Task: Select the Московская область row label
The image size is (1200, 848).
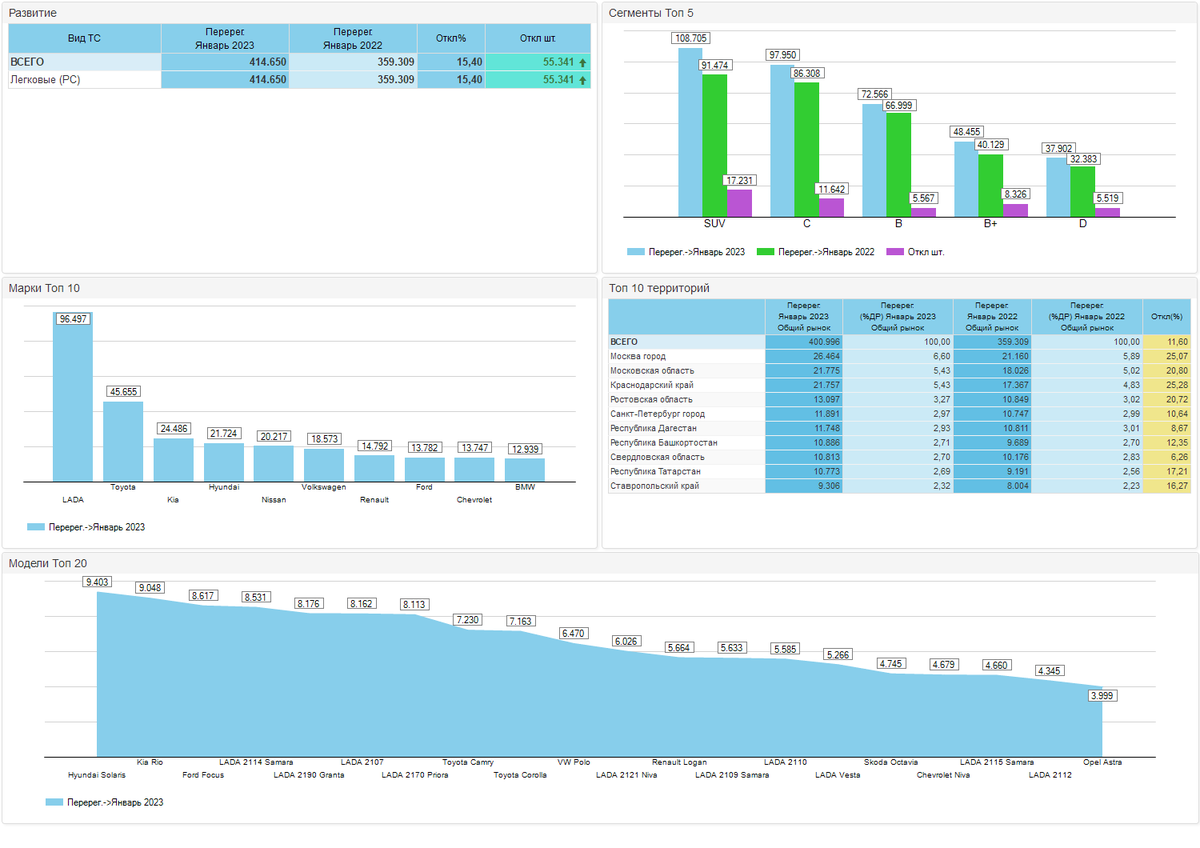Action: tap(652, 371)
